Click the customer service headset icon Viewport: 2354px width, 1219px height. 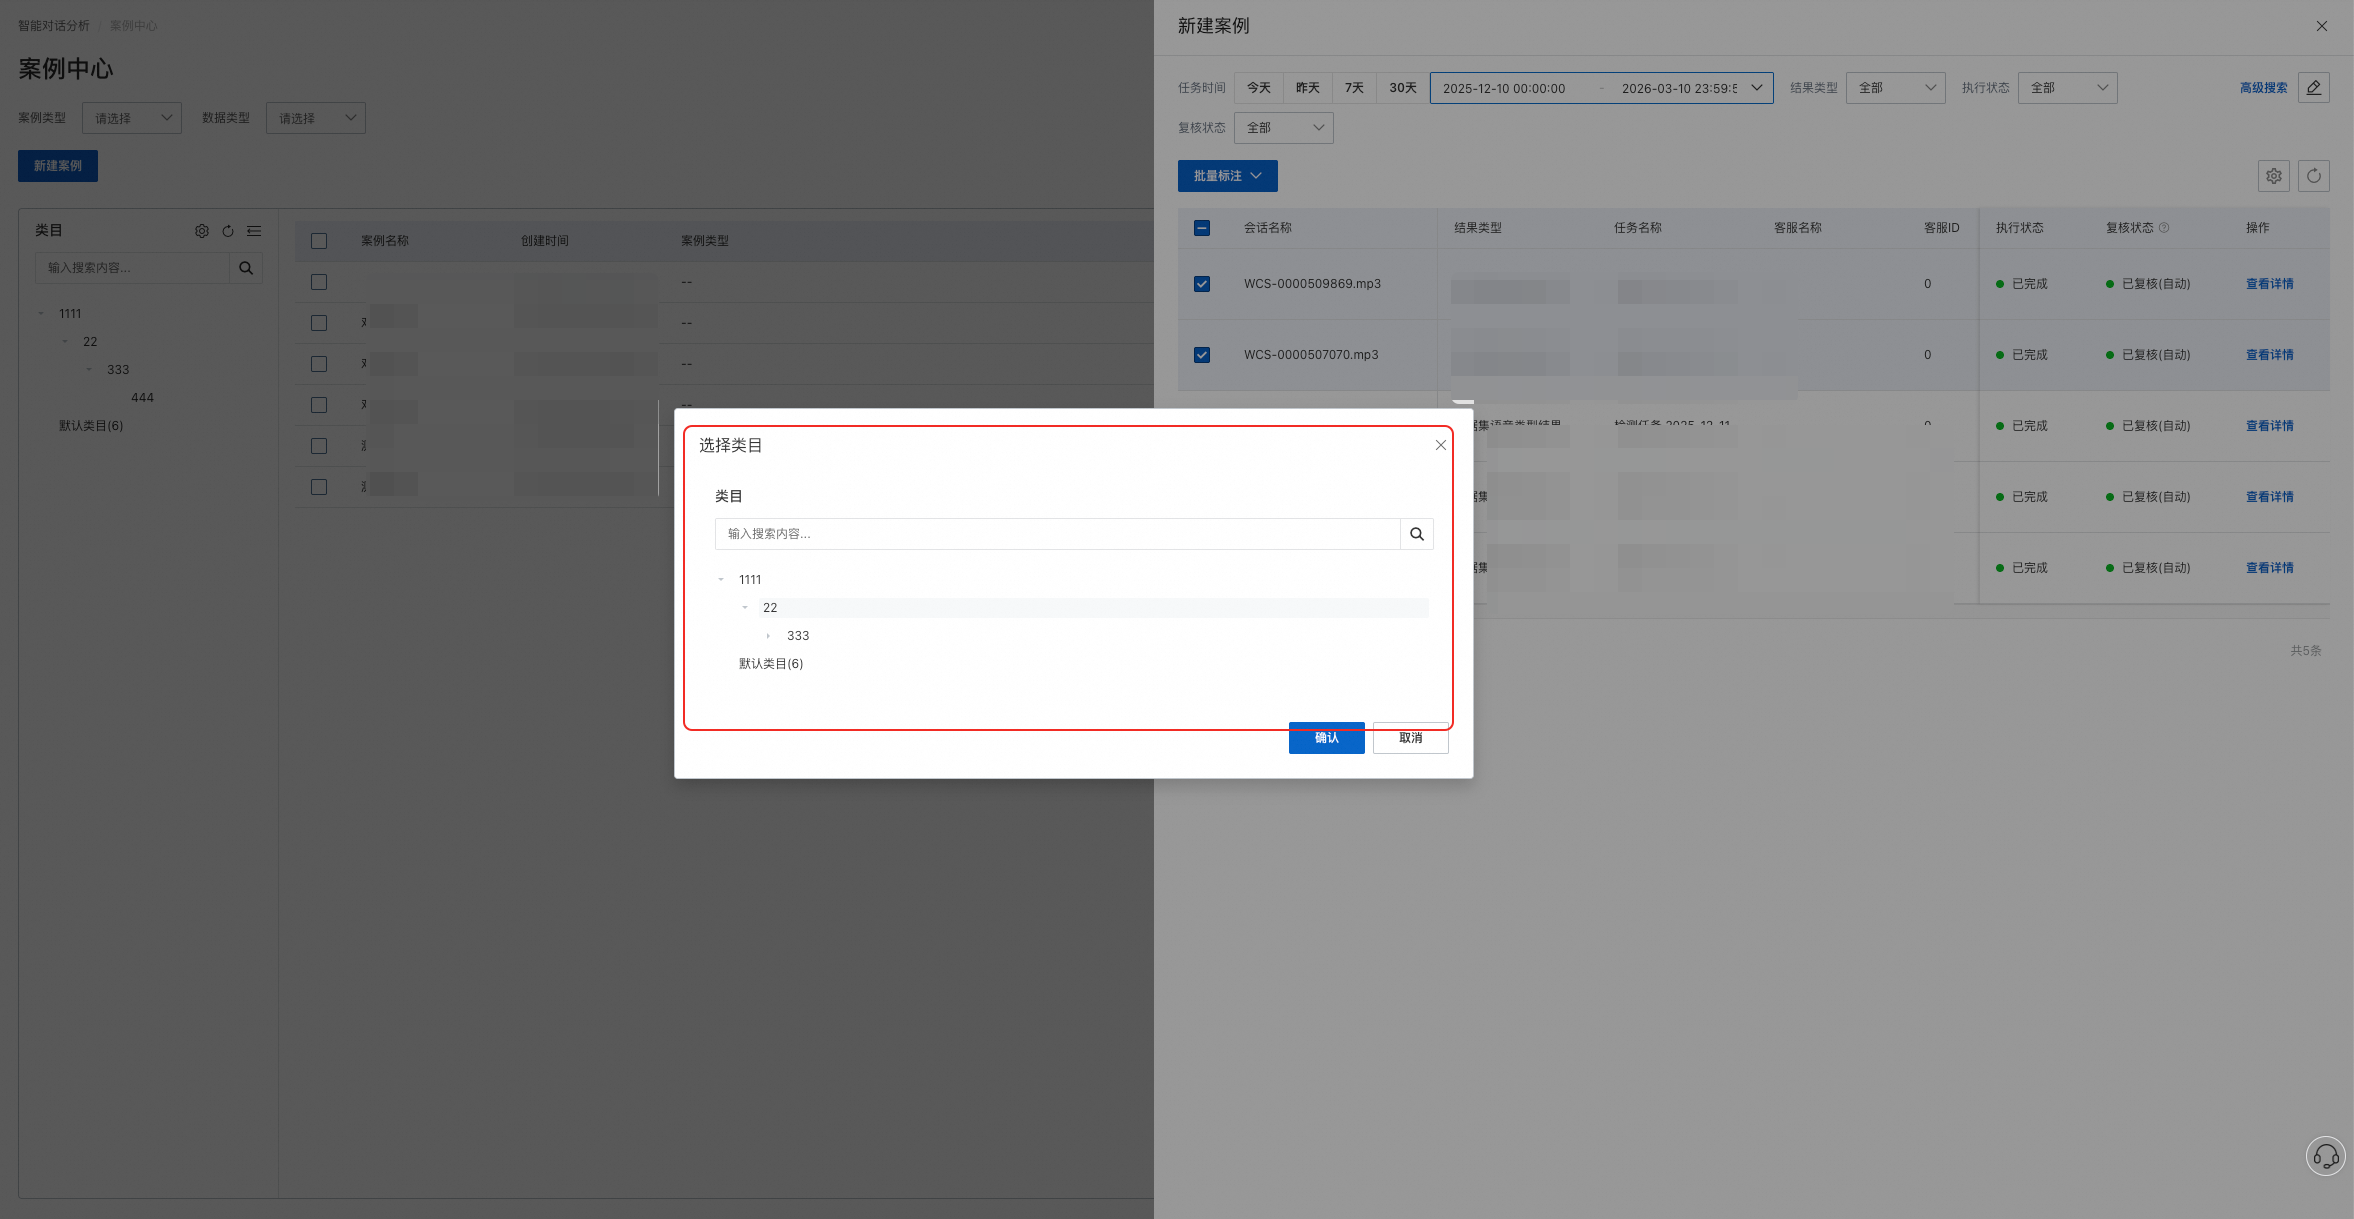pos(2325,1157)
